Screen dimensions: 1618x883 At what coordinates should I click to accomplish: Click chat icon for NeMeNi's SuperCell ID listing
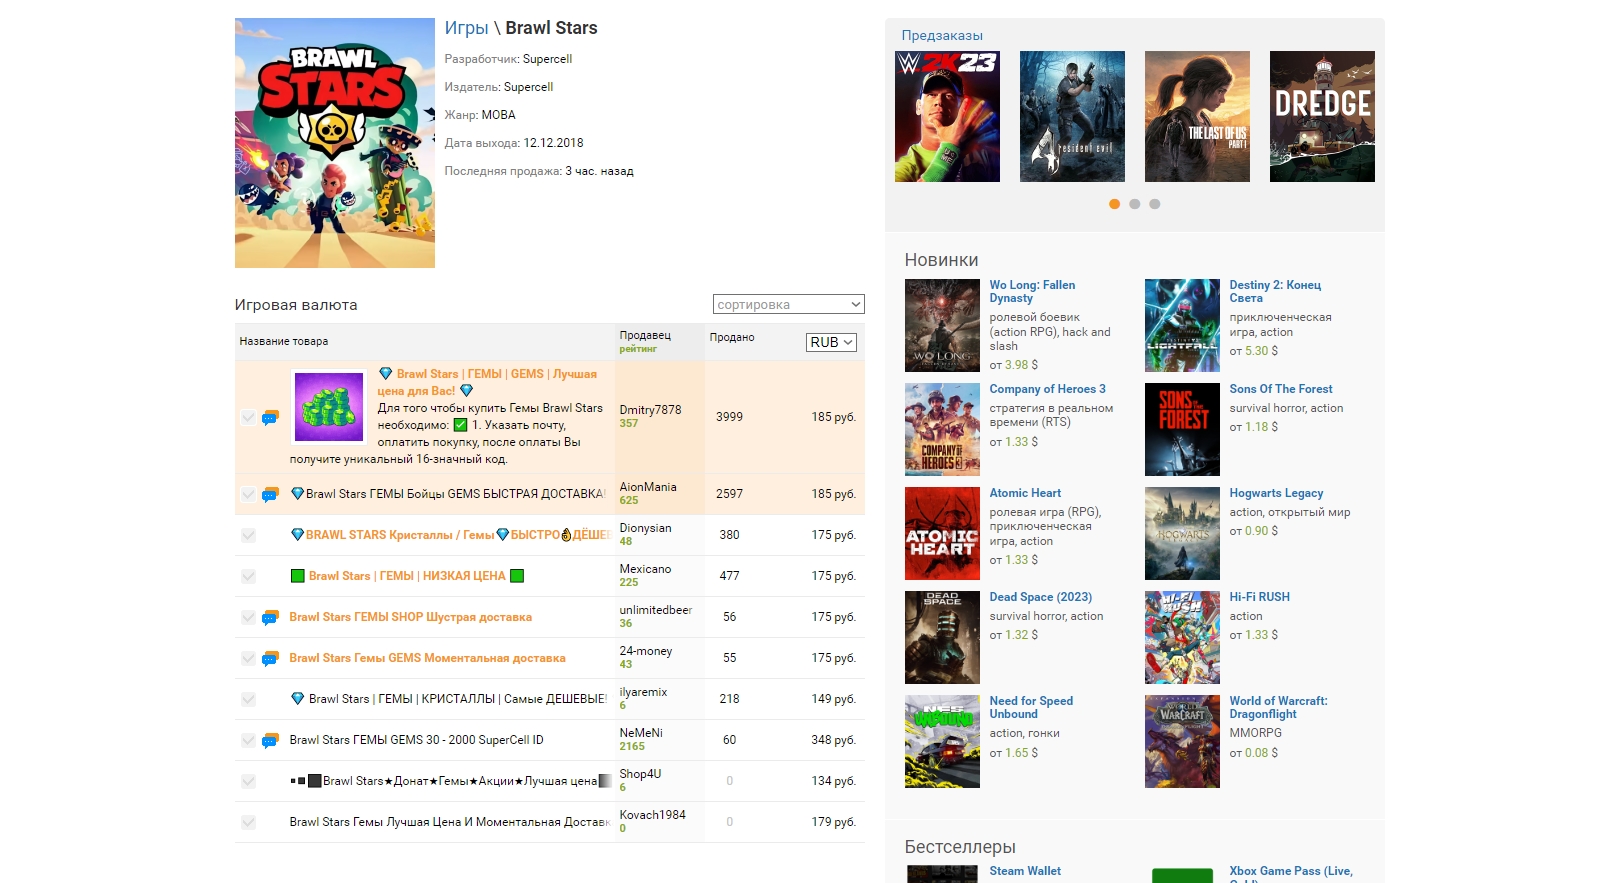click(270, 741)
